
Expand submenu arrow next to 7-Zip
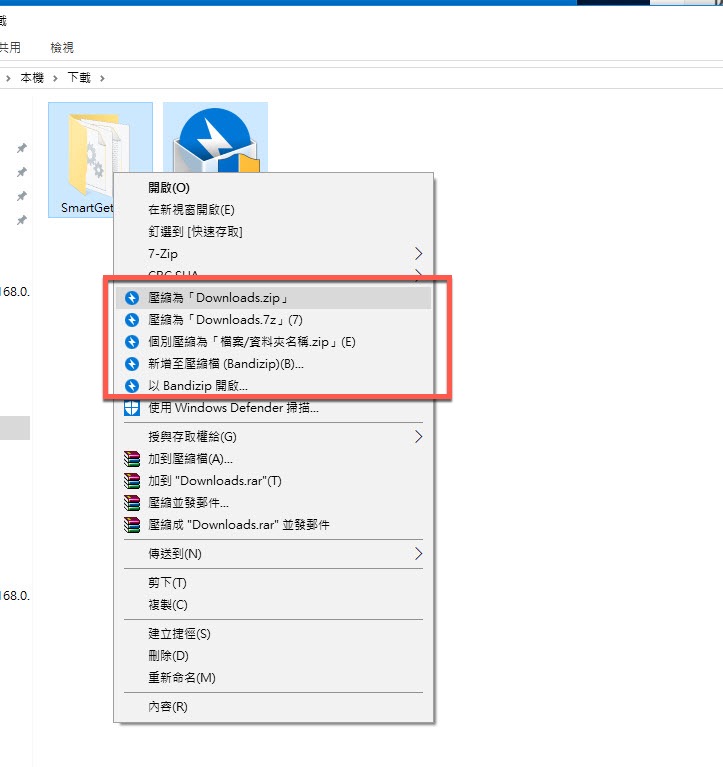point(418,253)
